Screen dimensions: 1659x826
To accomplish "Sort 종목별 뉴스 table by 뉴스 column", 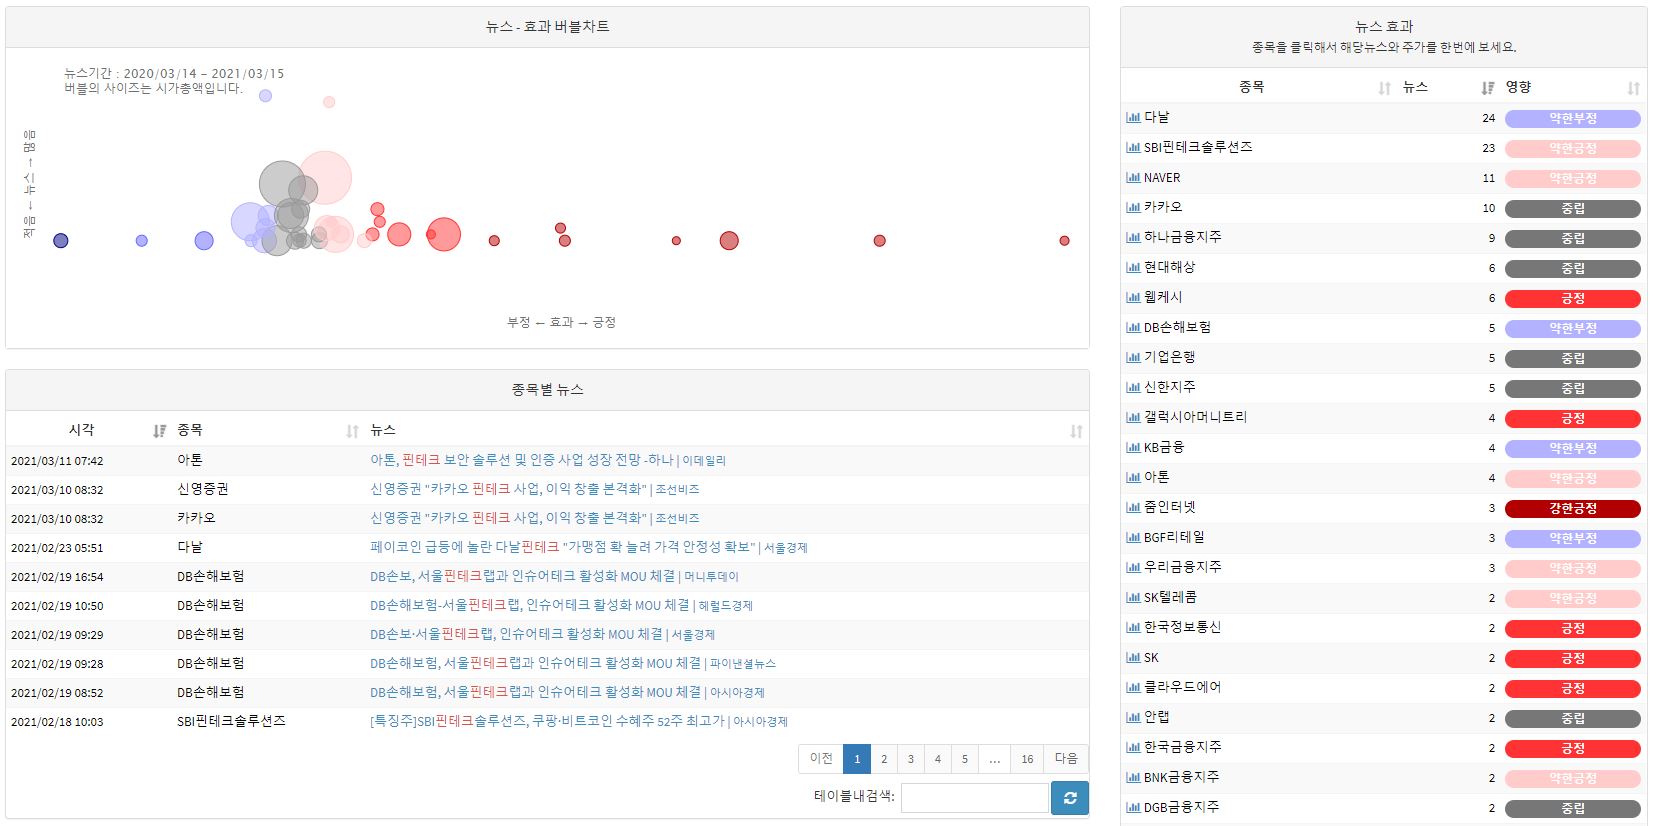I will (727, 430).
